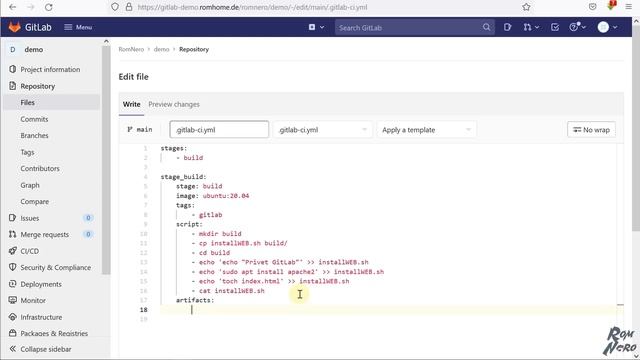The image size is (640, 360).
Task: Click the Pocket save icon
Action: (x=593, y=7)
